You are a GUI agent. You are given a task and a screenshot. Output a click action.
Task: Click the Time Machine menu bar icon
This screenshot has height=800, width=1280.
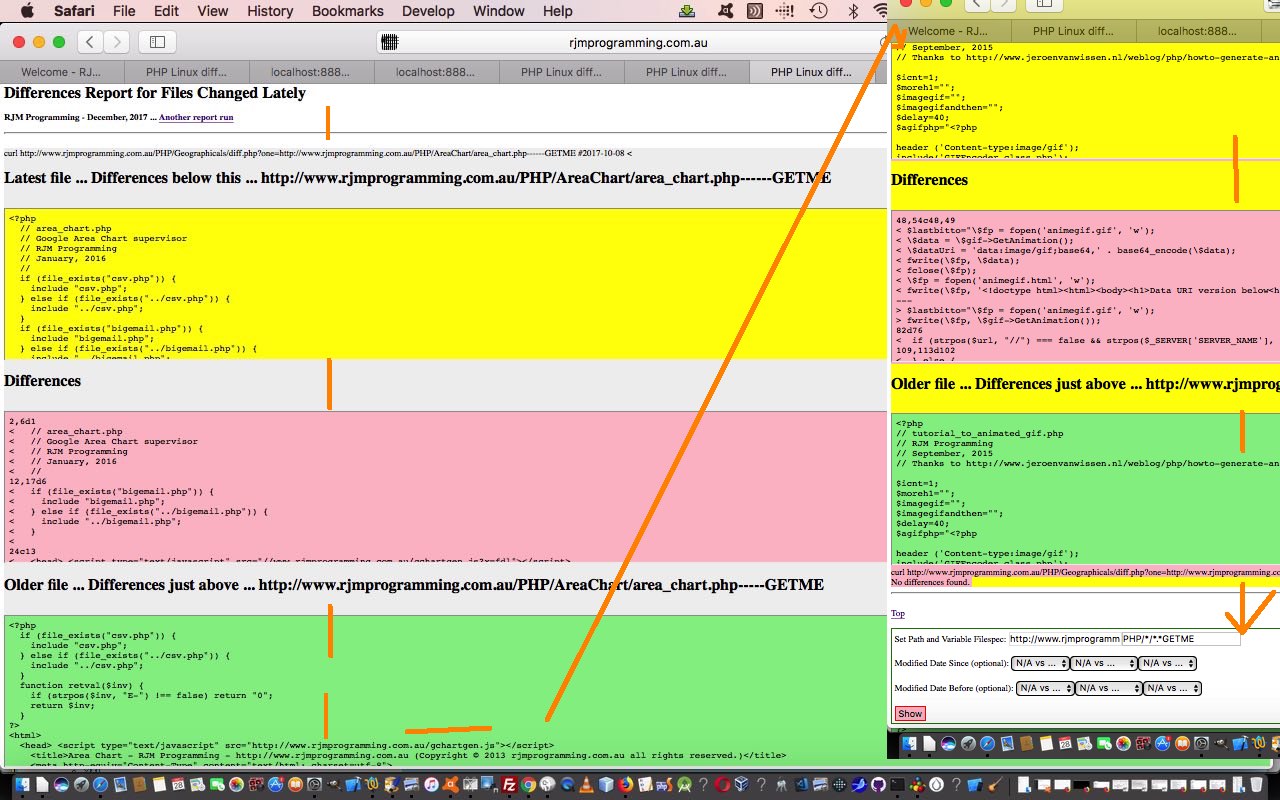pyautogui.click(x=818, y=11)
